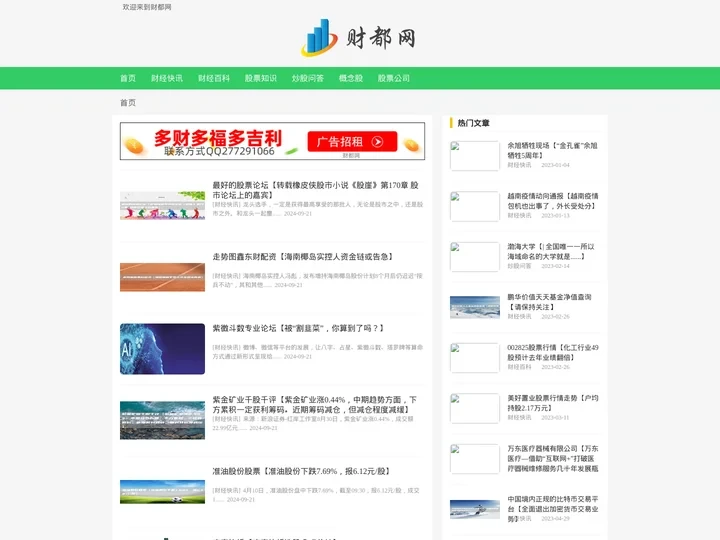Open hot article 002825股票行情
Image resolution: width=720 pixels, height=540 pixels.
(552, 352)
